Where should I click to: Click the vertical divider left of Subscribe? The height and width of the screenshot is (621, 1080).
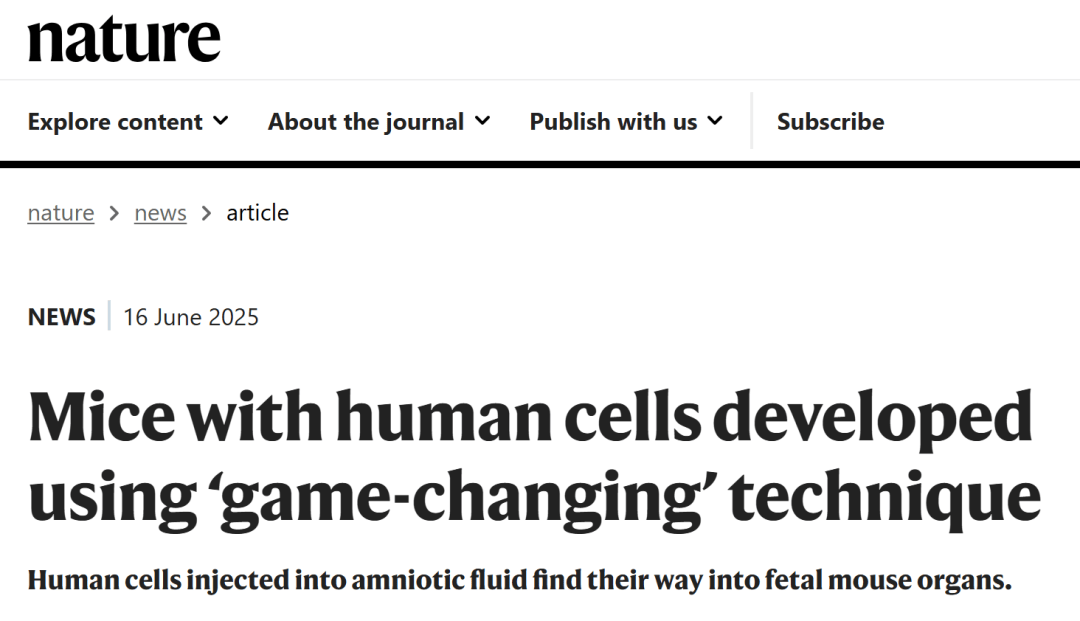click(x=752, y=122)
